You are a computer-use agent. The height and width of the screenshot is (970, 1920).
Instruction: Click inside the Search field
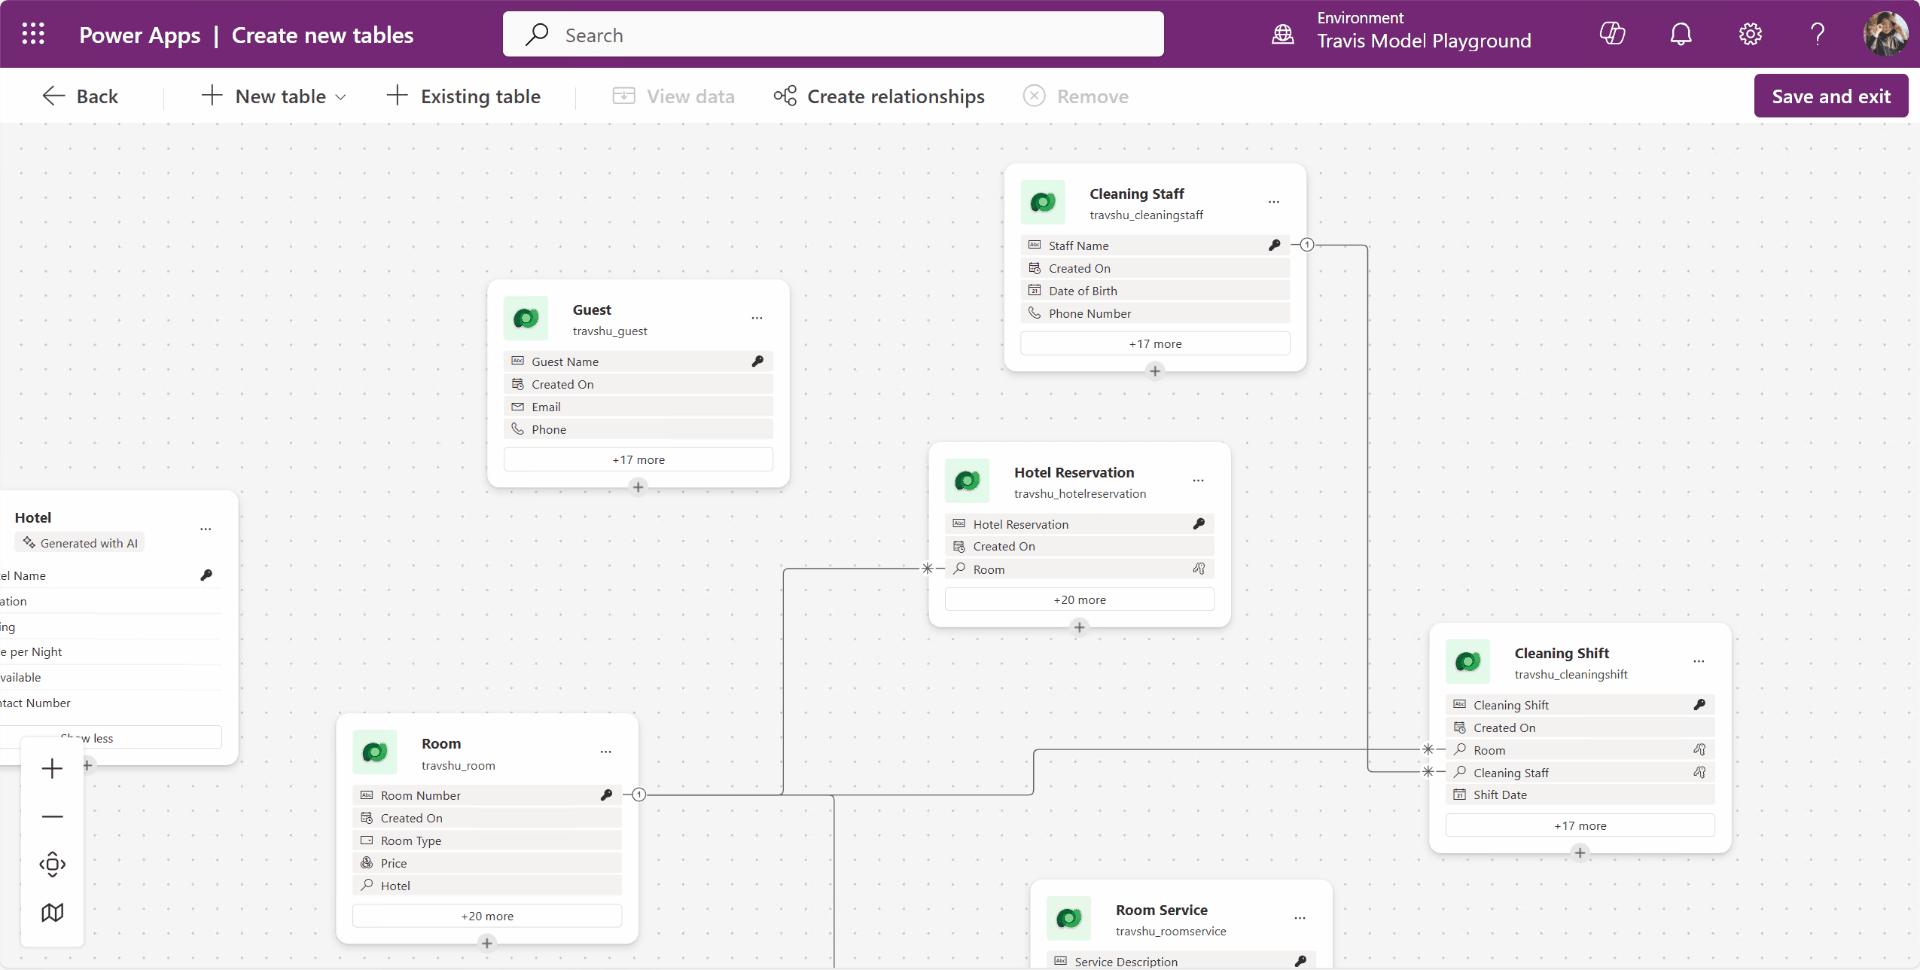(x=832, y=33)
